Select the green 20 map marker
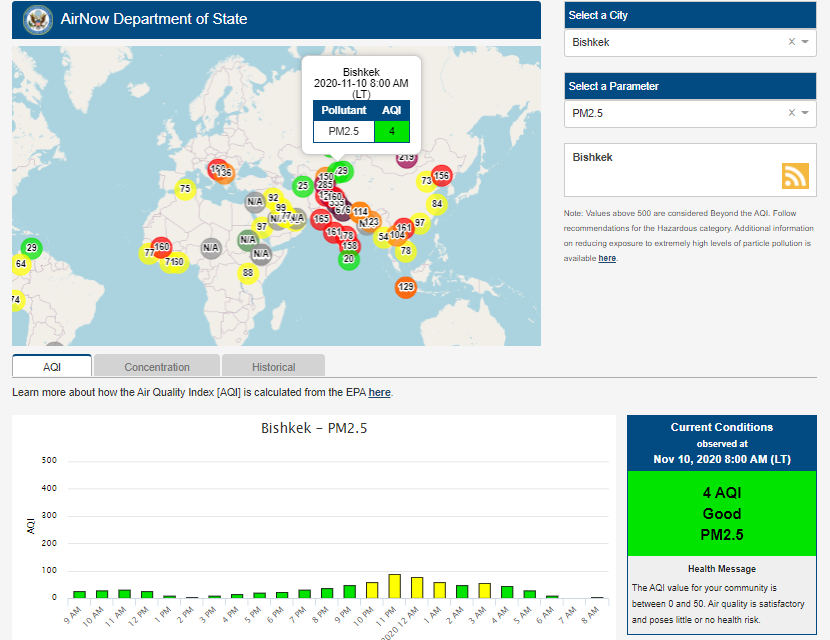Viewport: 830px width, 640px height. tap(348, 259)
